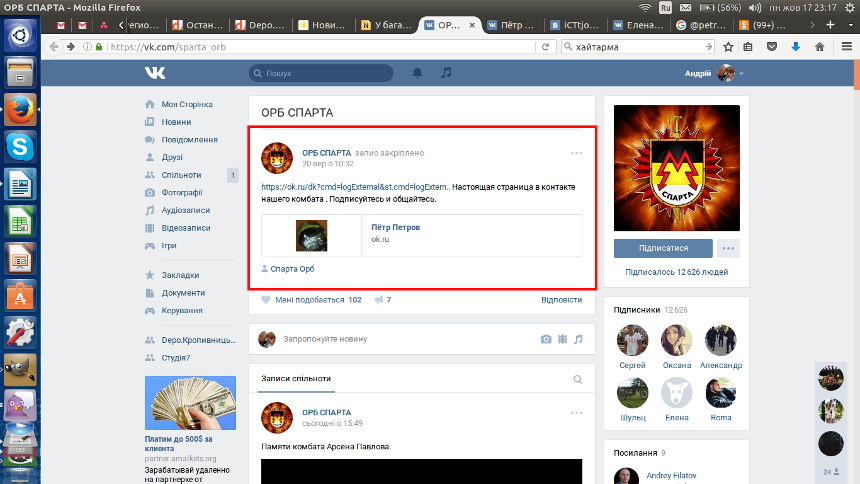Open the Пётр Петров preview thumbnail

[311, 235]
